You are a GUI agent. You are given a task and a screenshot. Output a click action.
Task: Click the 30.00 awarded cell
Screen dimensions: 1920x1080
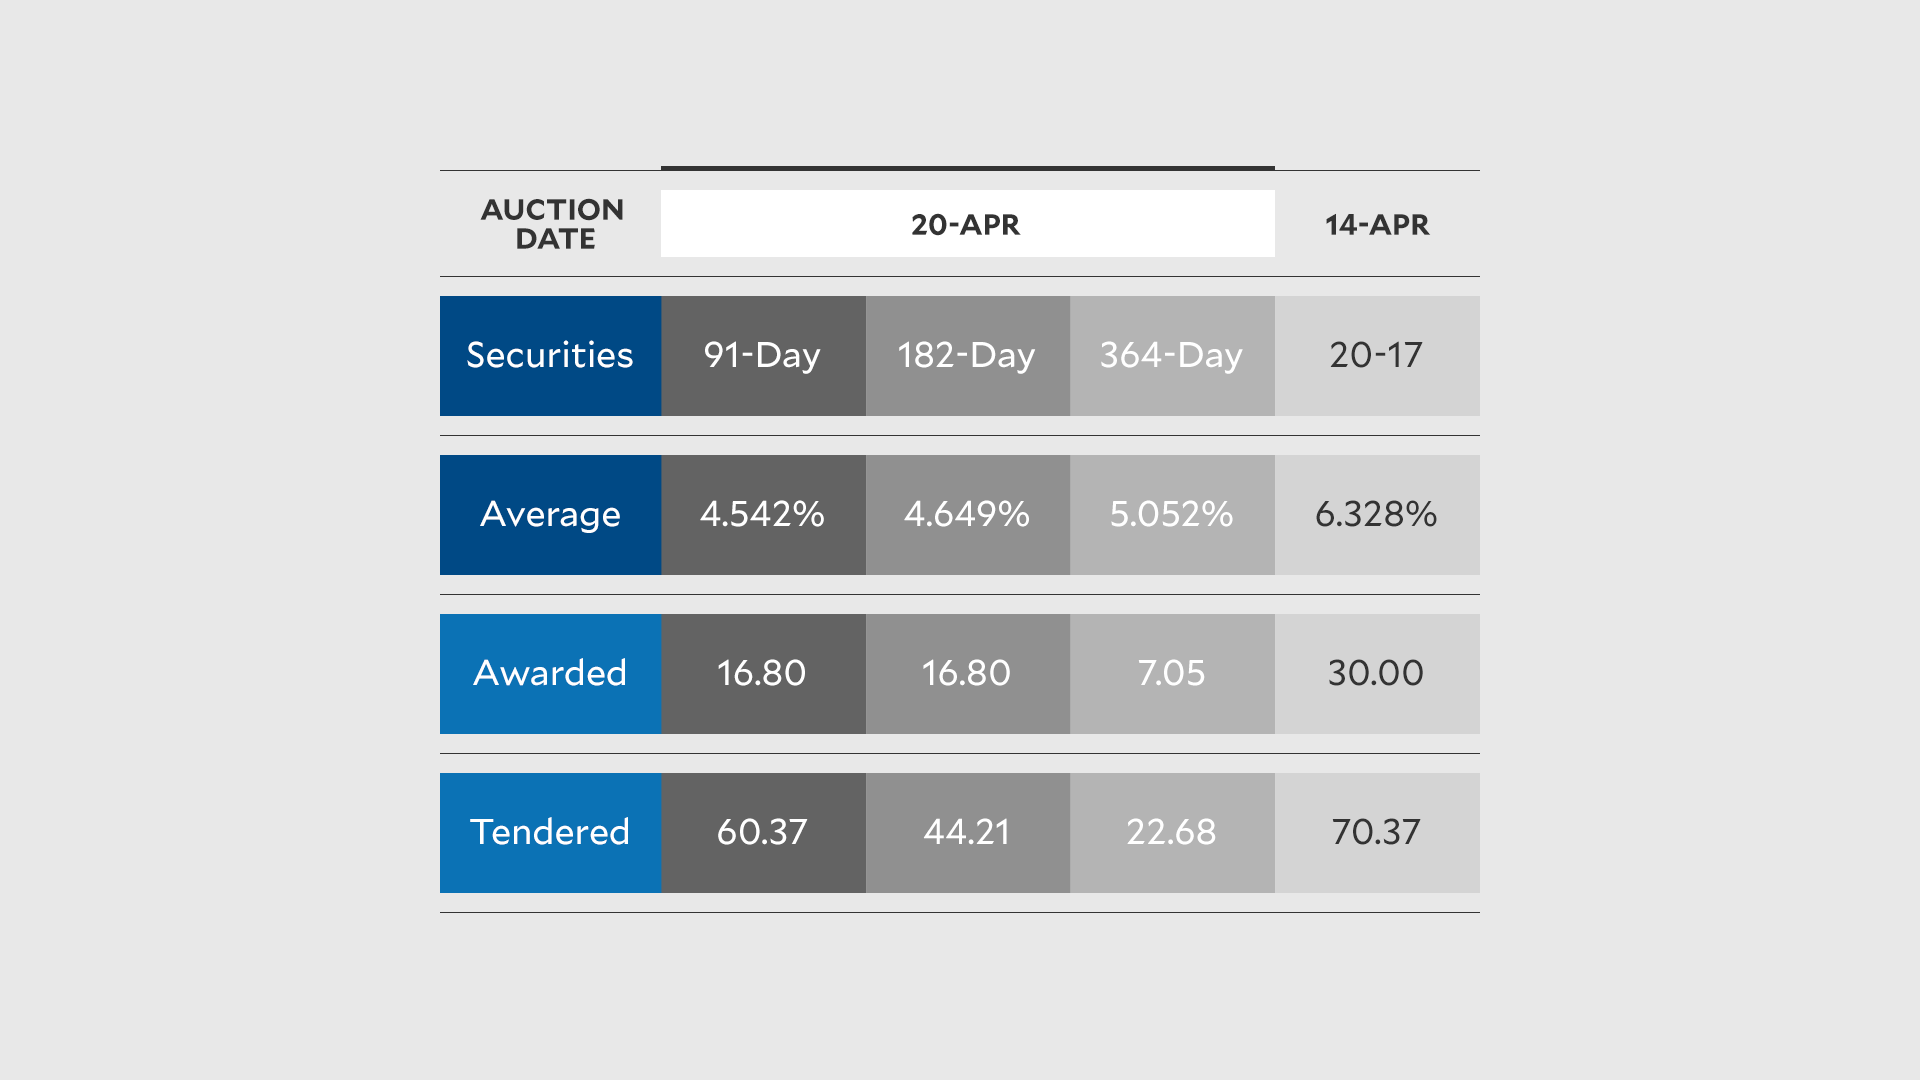pos(1377,674)
